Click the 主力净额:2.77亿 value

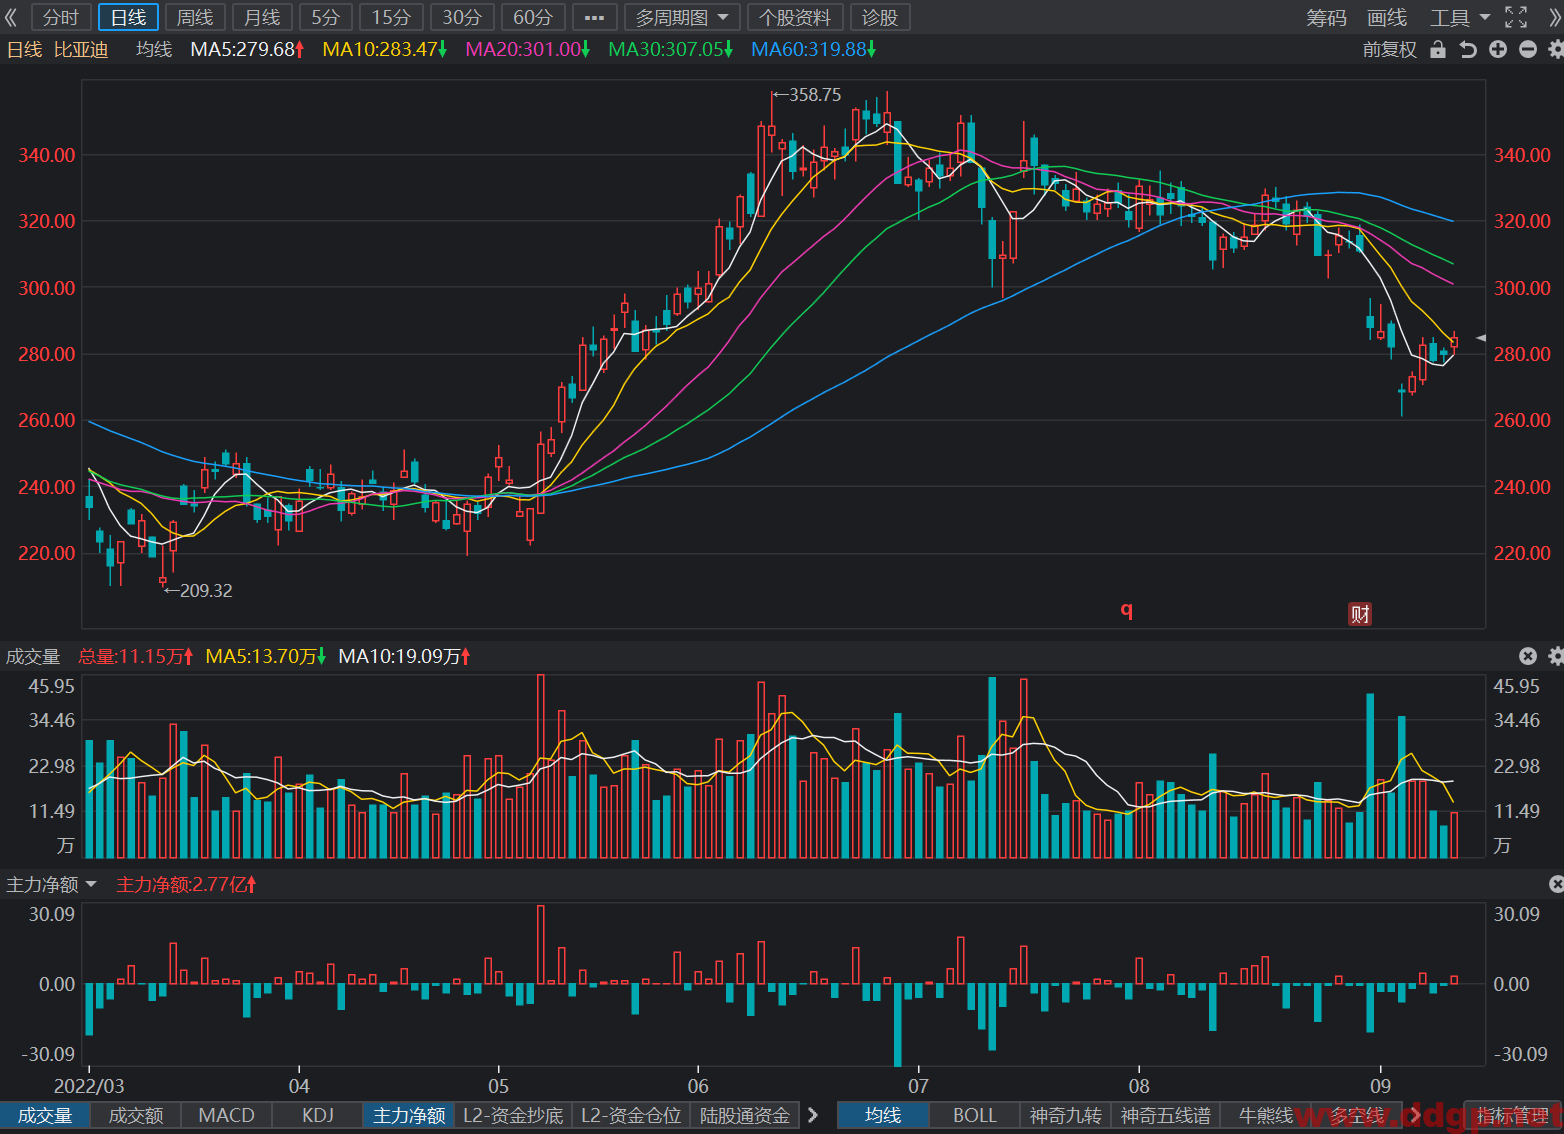tap(186, 884)
